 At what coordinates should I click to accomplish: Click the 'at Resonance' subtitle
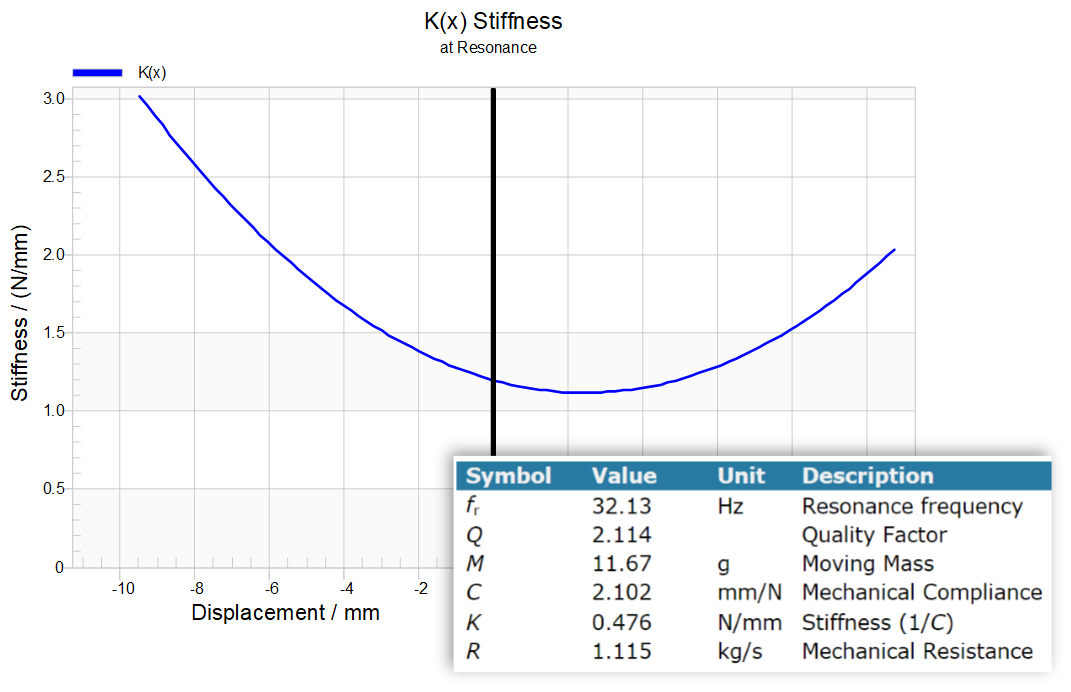(x=488, y=48)
